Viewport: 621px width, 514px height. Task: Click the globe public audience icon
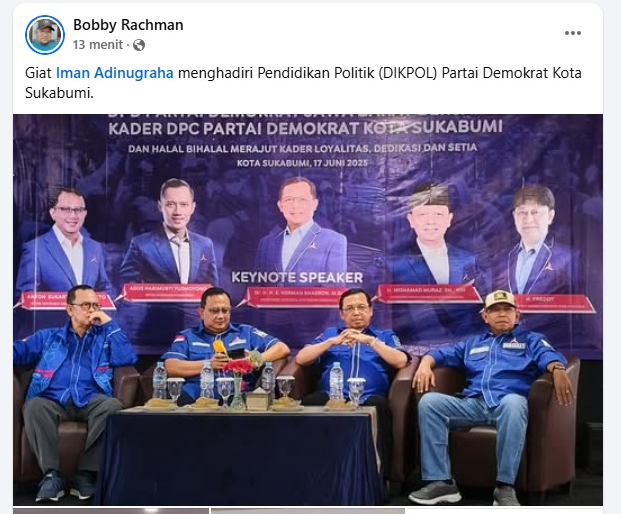pyautogui.click(x=139, y=45)
